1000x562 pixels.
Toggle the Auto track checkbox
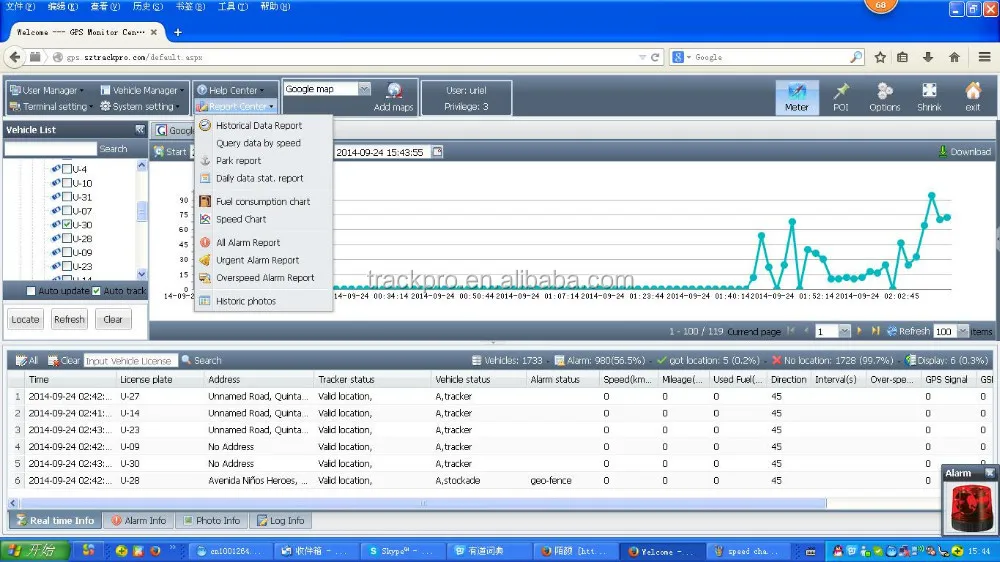point(96,291)
